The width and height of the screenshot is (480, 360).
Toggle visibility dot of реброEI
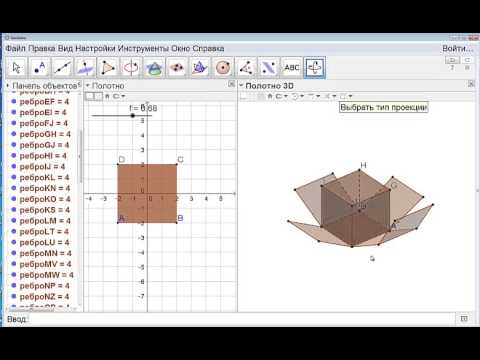14,112
